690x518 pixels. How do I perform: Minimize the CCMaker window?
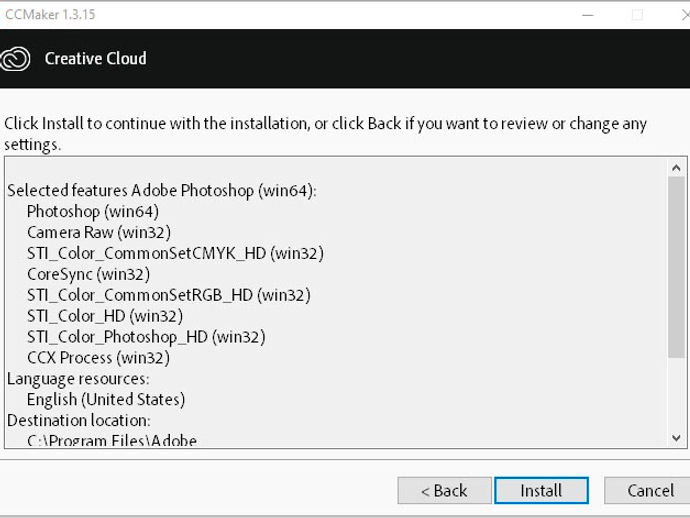pyautogui.click(x=588, y=15)
